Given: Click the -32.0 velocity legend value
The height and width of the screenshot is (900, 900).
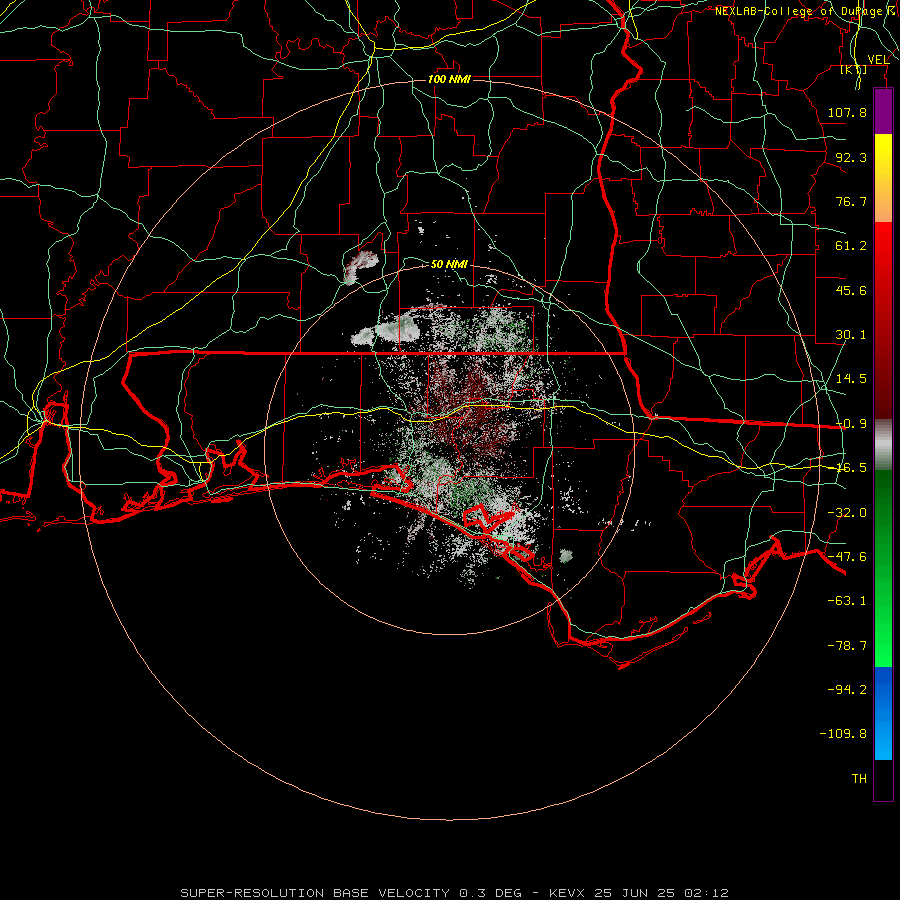Looking at the screenshot, I should click(x=847, y=513).
